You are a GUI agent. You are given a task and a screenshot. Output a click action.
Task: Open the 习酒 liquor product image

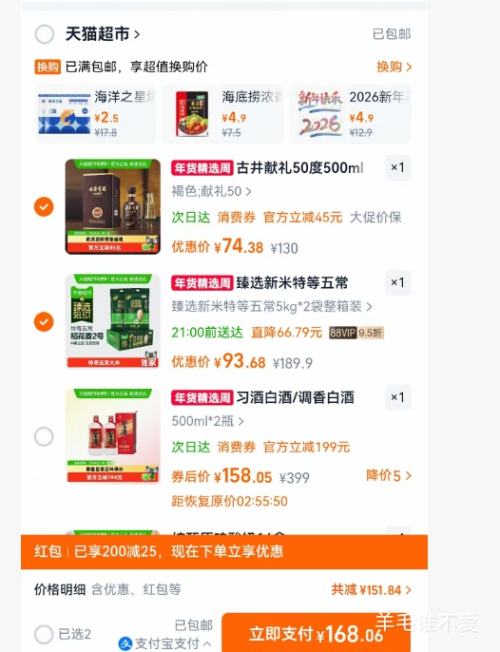[x=113, y=436]
